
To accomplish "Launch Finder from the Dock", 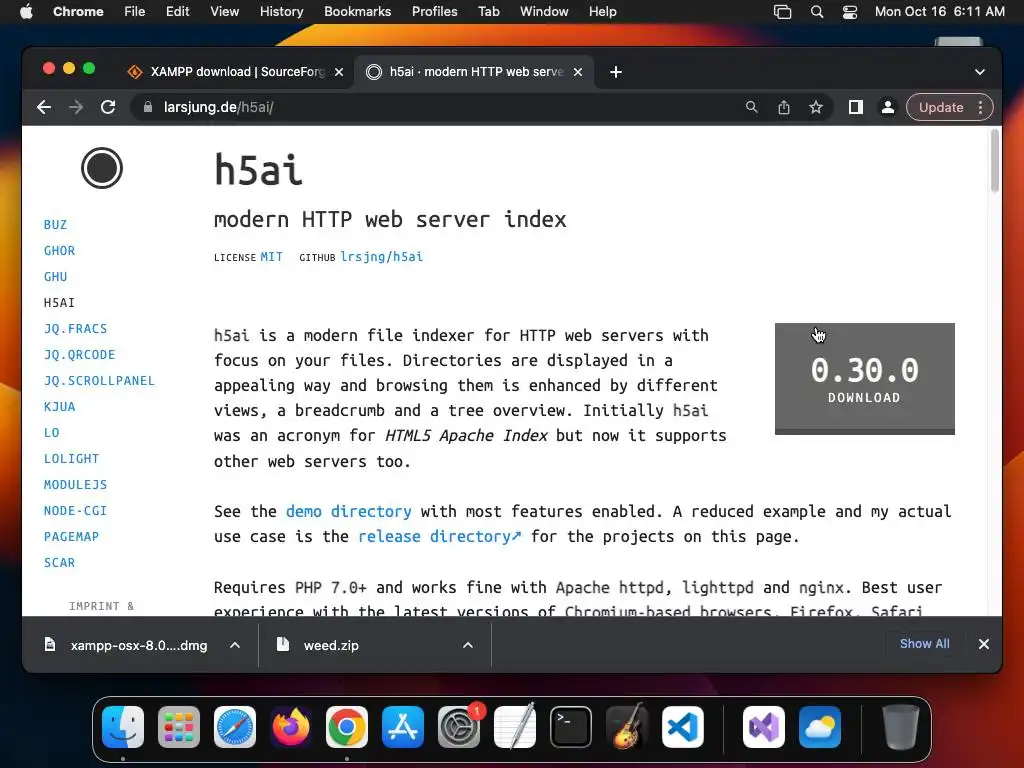I will coord(123,727).
